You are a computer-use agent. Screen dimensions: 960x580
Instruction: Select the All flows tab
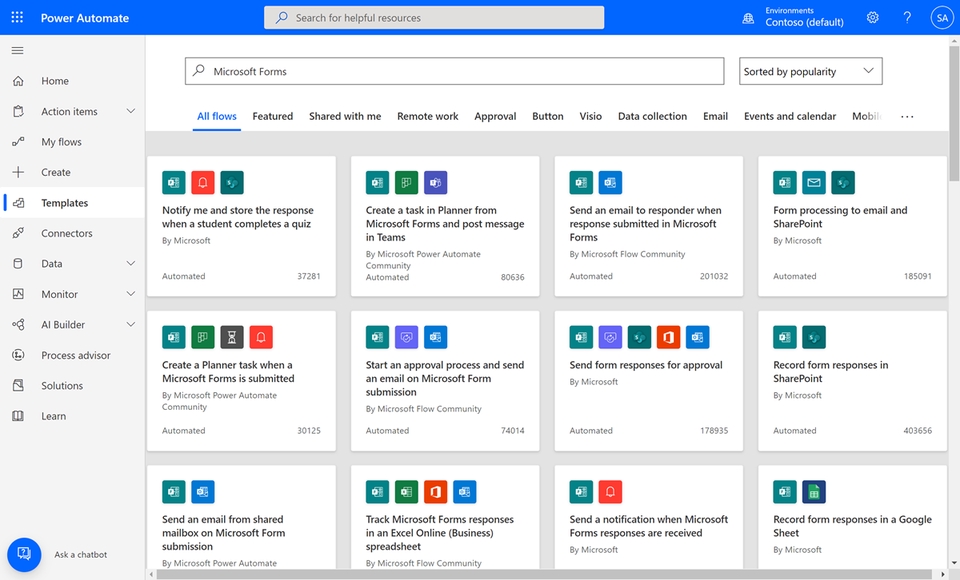217,116
